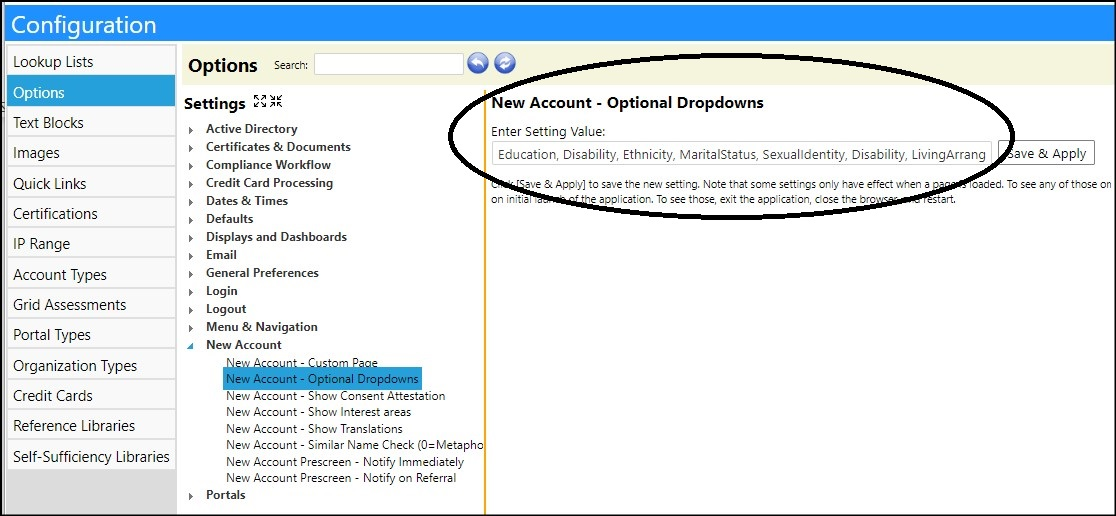Viewport: 1116px width, 516px height.
Task: Click the Save & Apply button
Action: coord(1046,153)
